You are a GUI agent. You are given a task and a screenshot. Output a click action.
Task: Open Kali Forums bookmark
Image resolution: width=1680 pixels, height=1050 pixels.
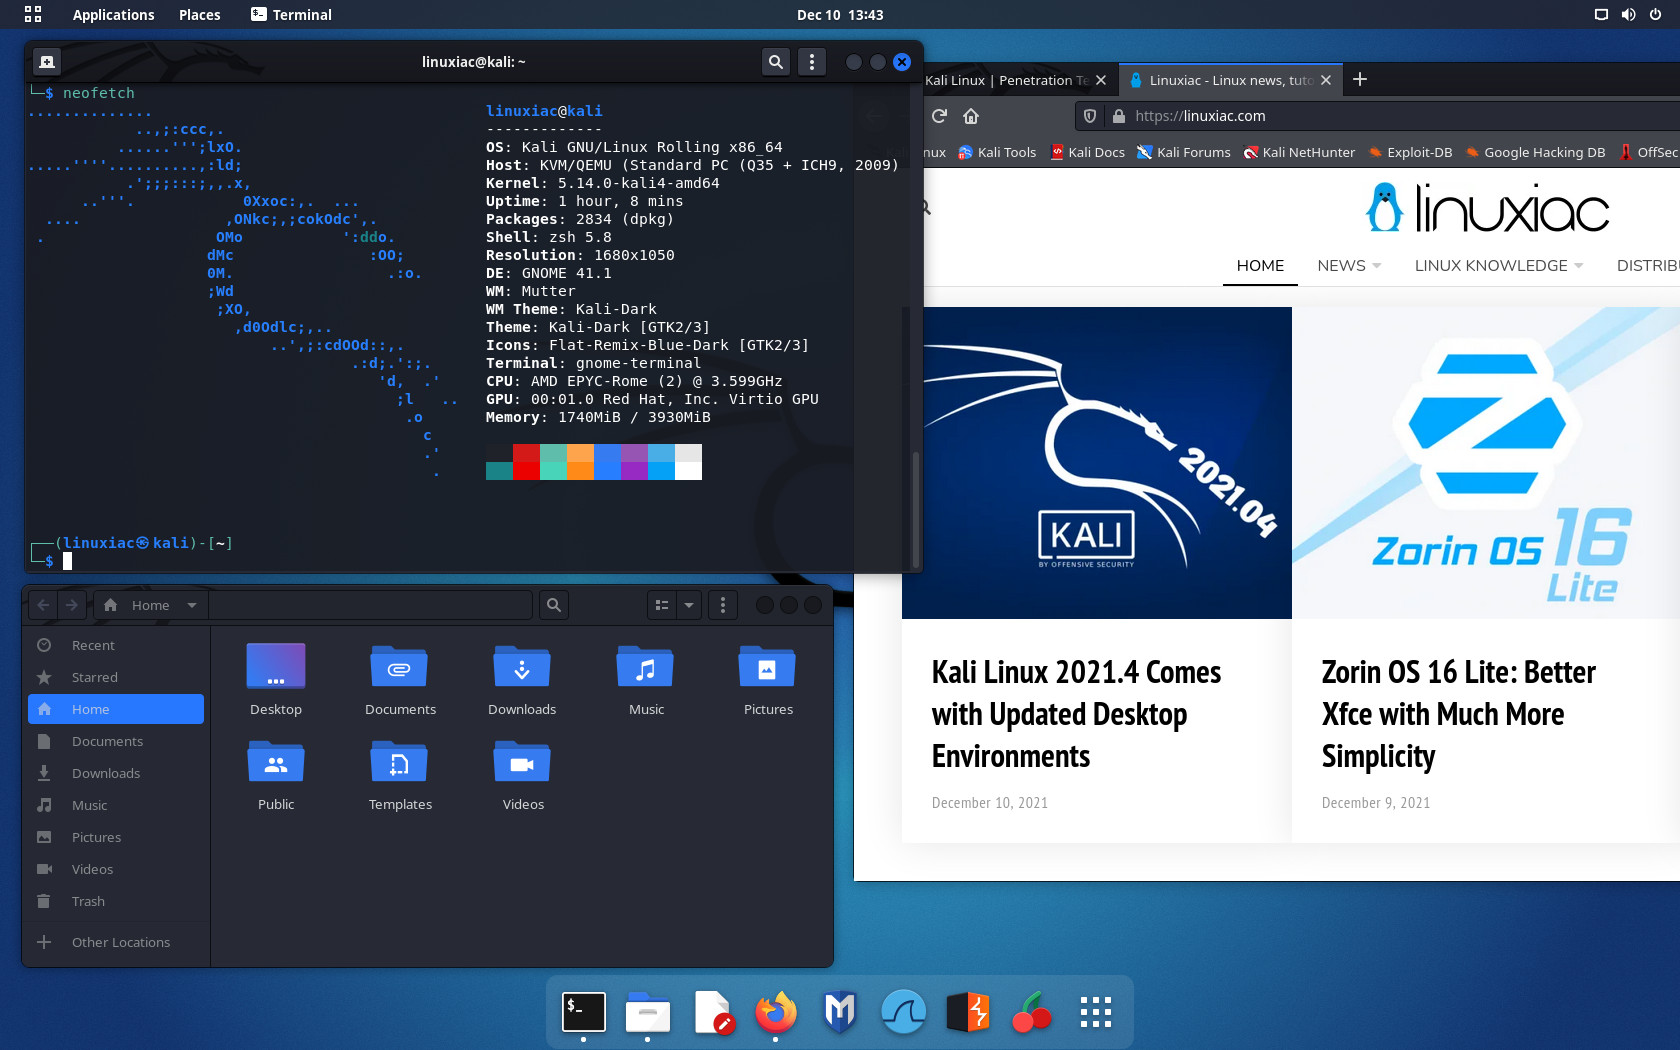click(1184, 152)
